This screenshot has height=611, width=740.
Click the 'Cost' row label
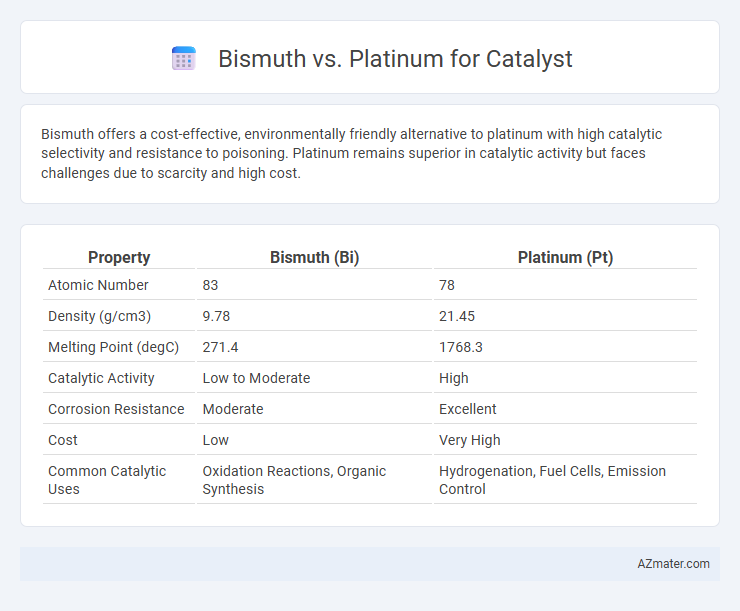[63, 440]
